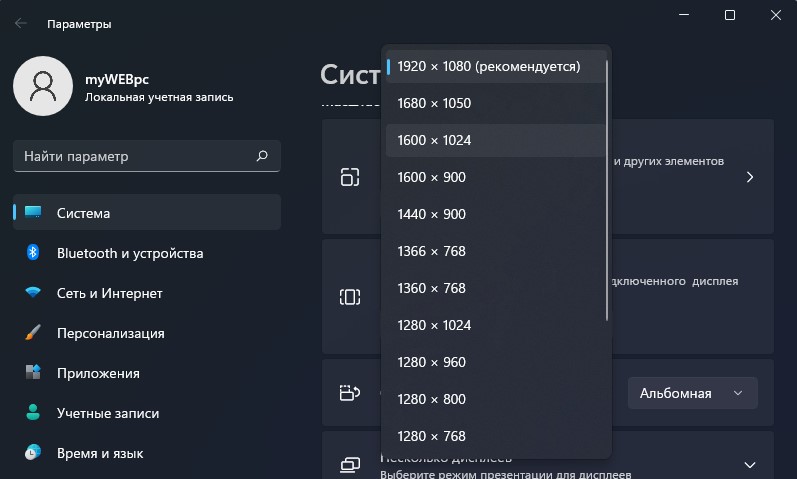Click the Система monitor icon in sidebar
This screenshot has width=797, height=479.
pos(33,212)
